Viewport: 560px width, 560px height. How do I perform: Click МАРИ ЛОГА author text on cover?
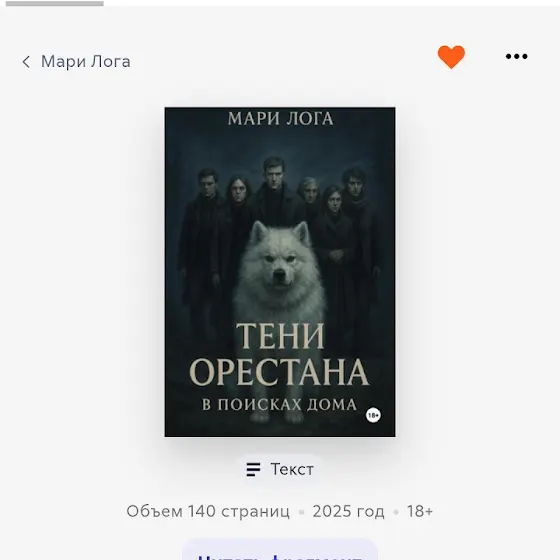click(x=280, y=119)
